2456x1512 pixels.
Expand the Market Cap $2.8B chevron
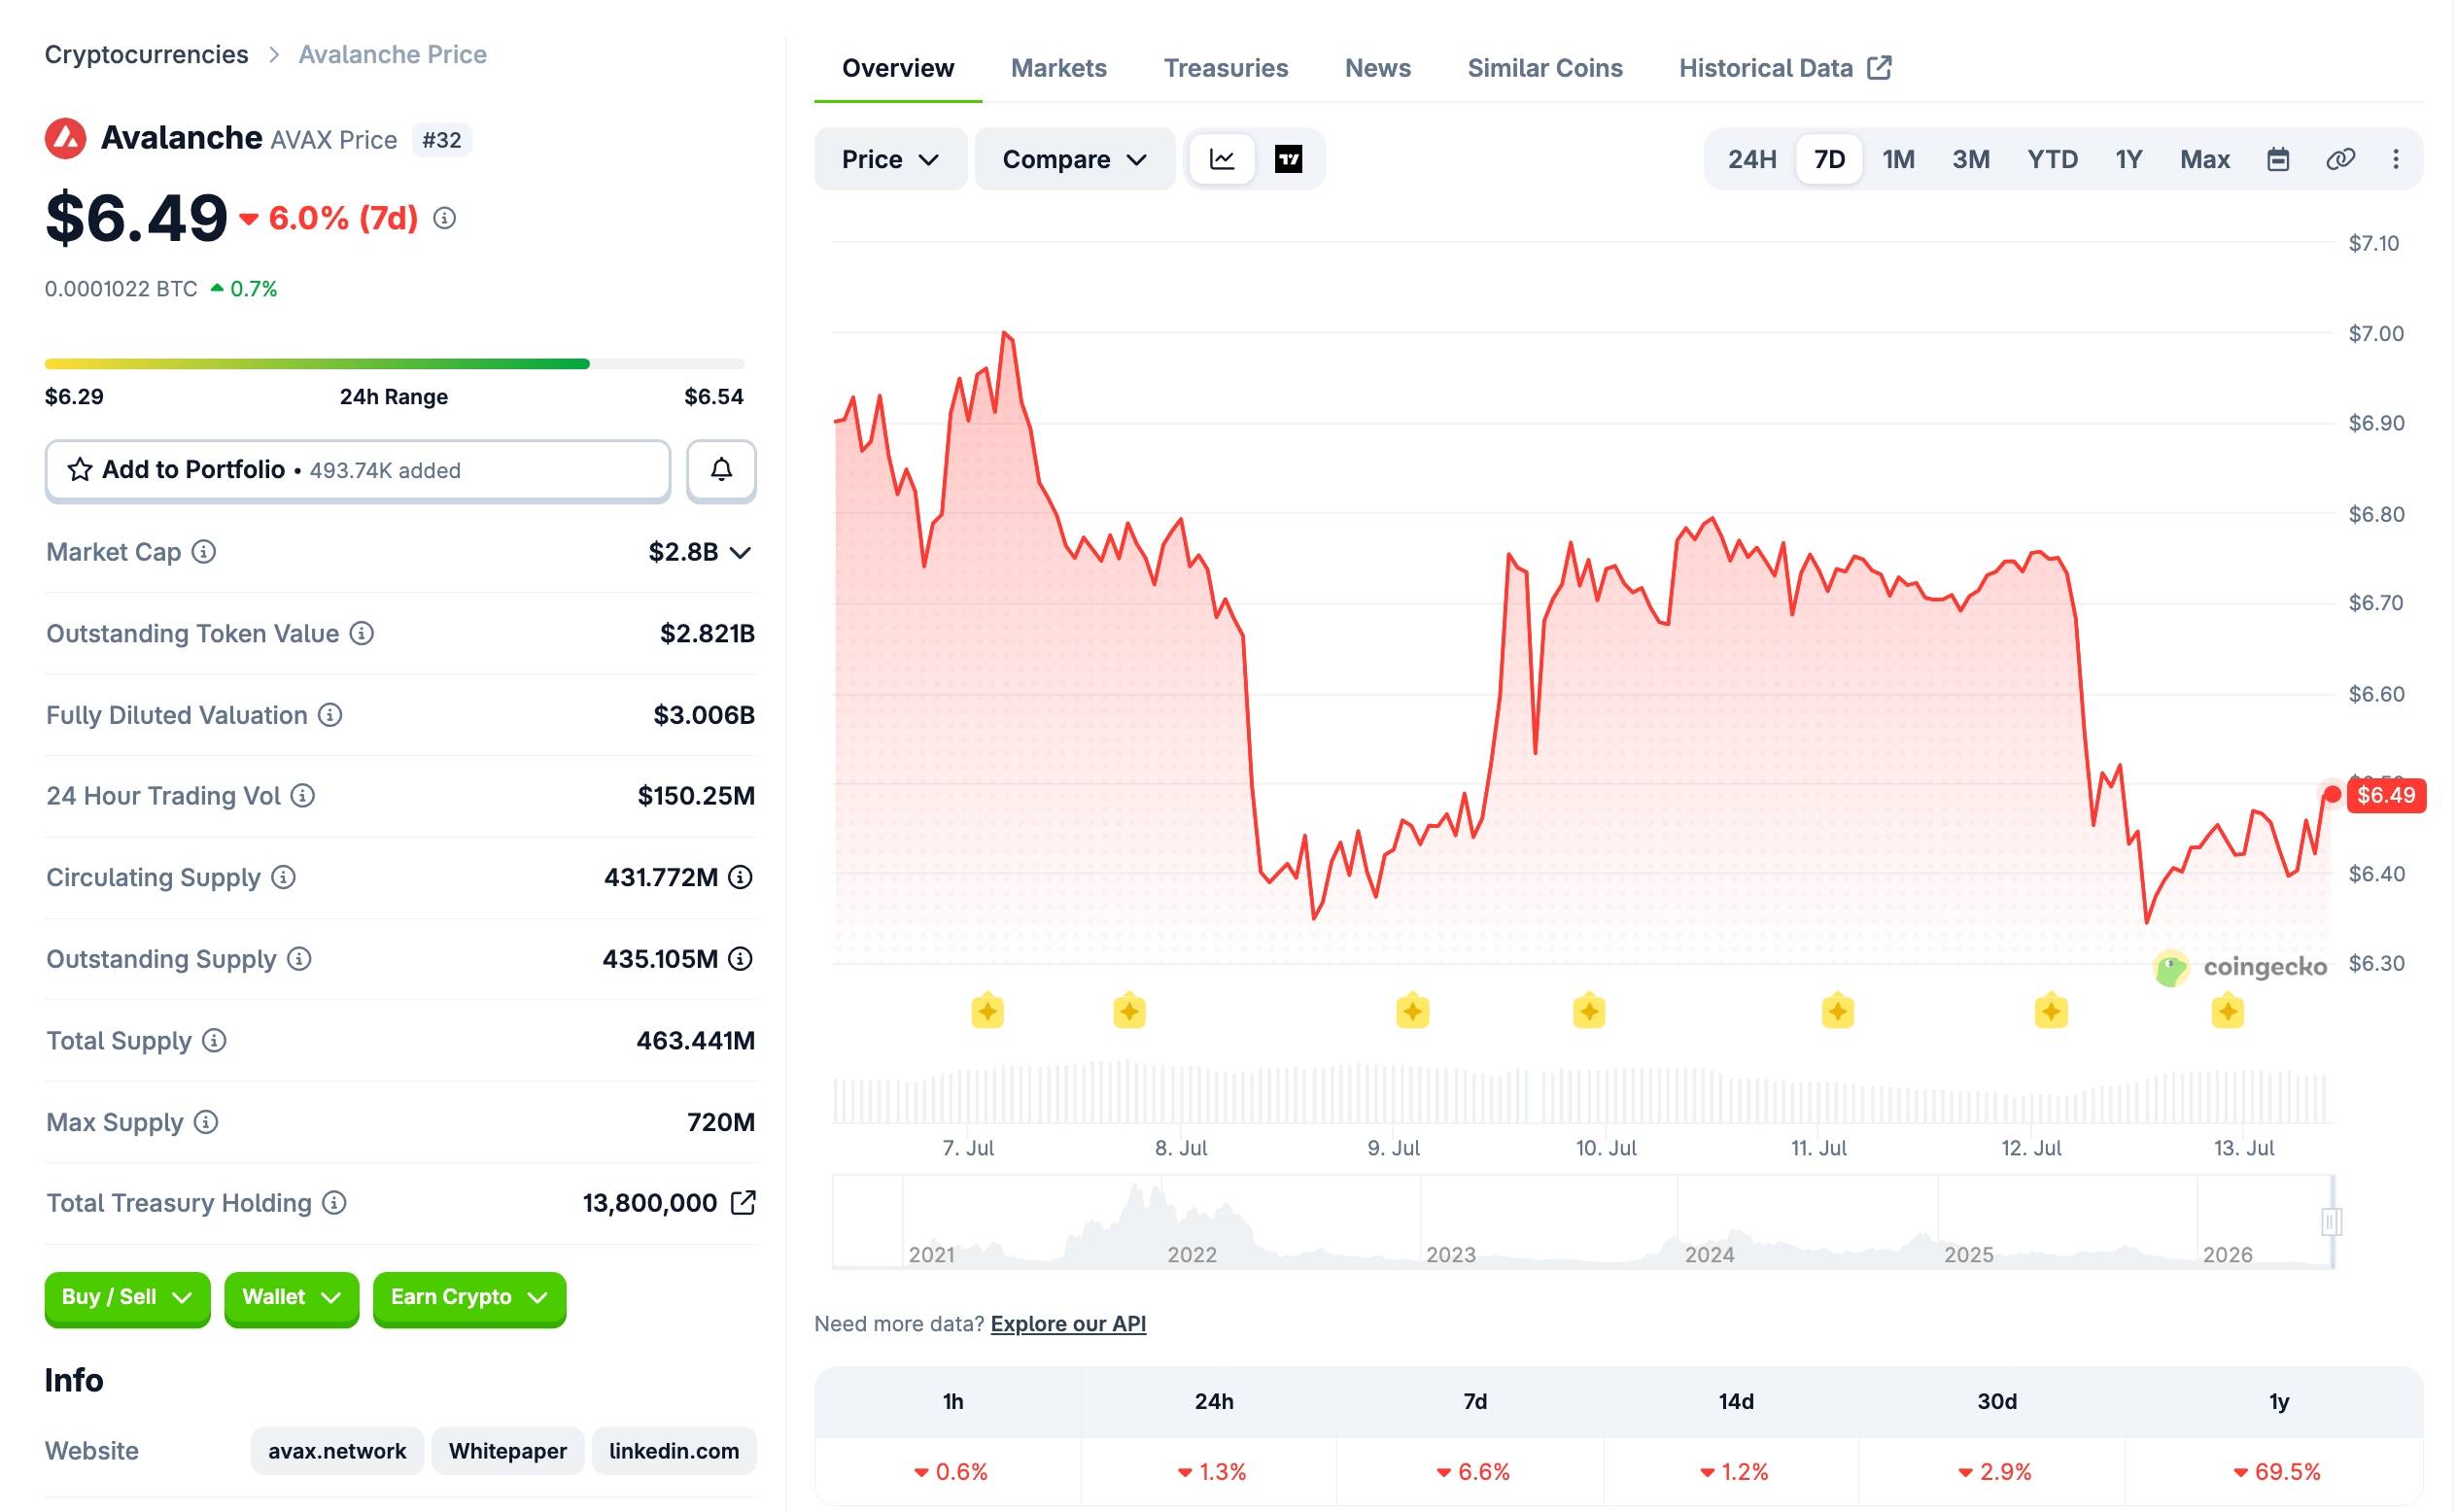(x=741, y=553)
